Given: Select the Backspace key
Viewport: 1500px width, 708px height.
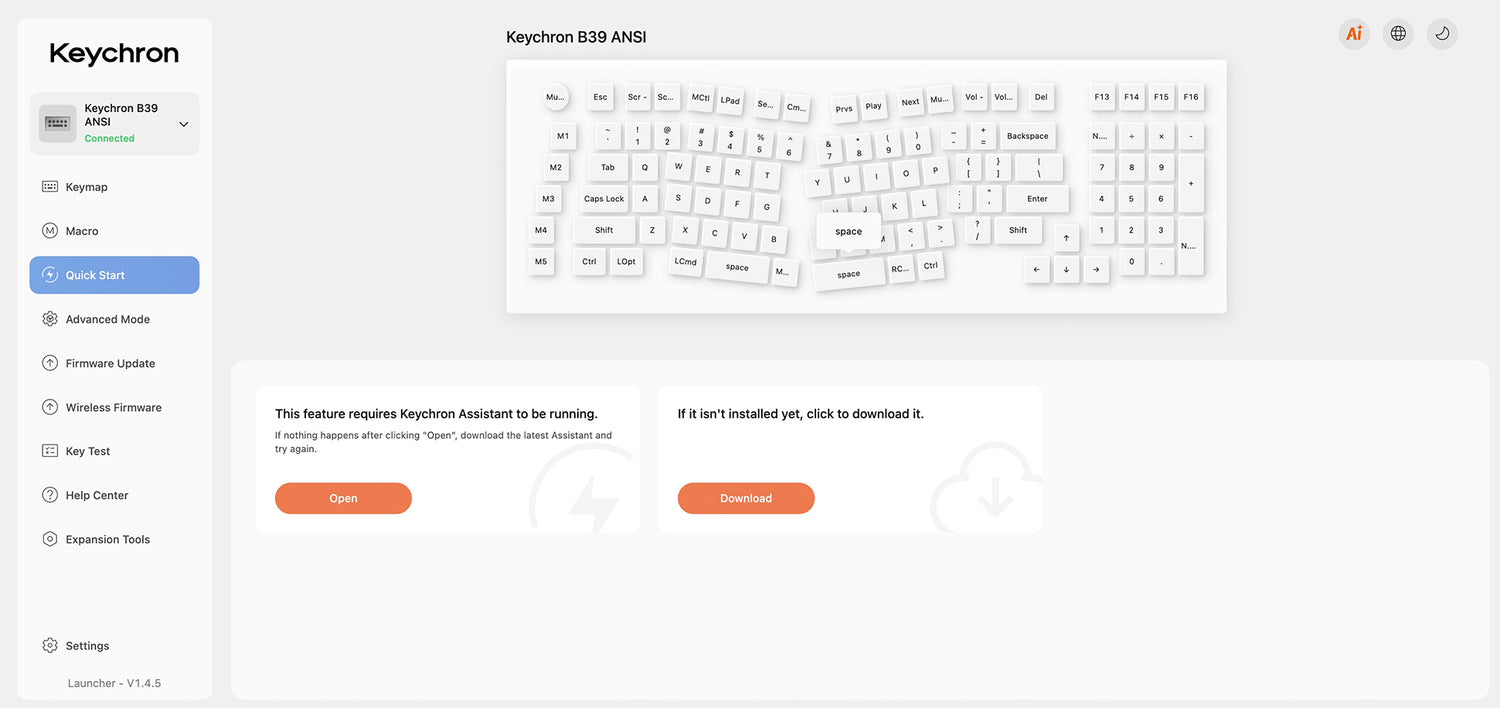Looking at the screenshot, I should point(1028,136).
